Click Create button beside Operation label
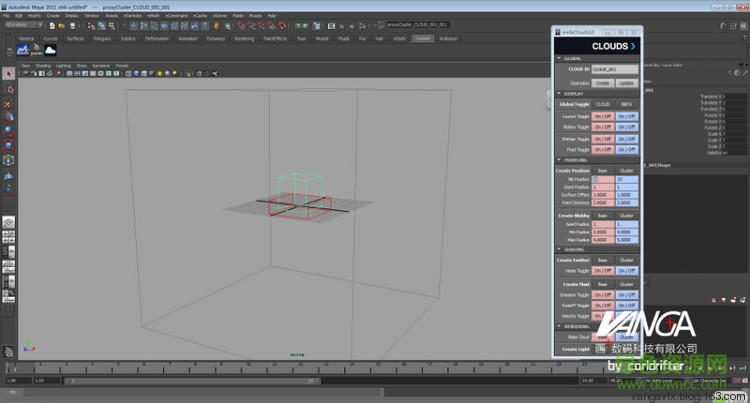750x403 pixels. pyautogui.click(x=602, y=82)
